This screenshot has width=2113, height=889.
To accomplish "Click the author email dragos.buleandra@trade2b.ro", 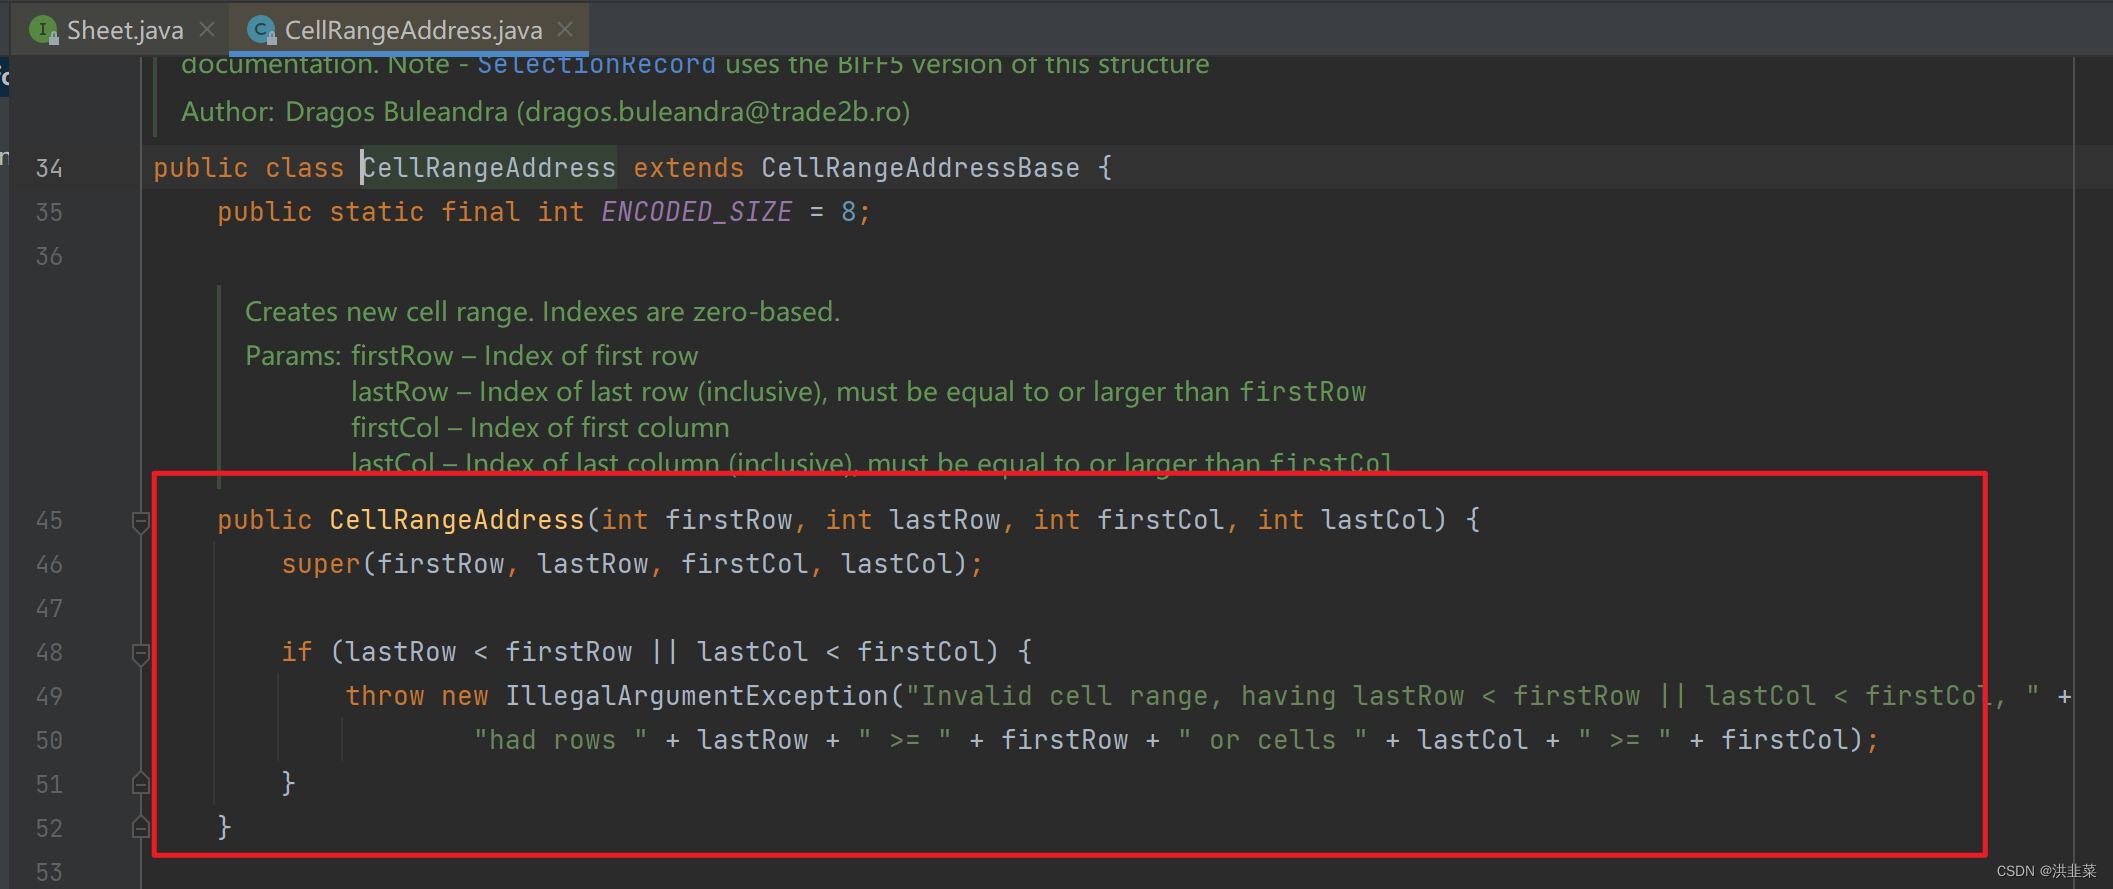I will pos(713,112).
